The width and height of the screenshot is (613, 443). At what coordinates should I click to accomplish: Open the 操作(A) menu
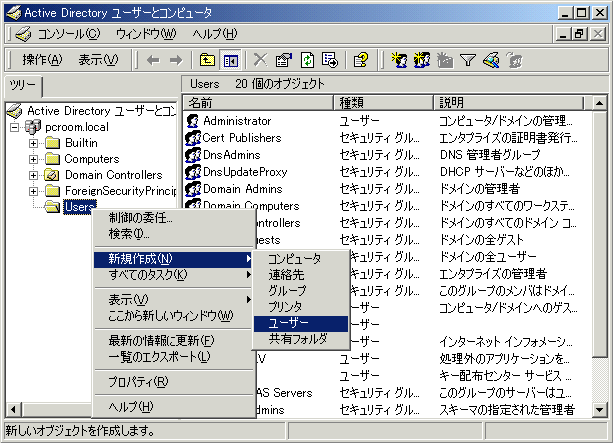pos(42,60)
